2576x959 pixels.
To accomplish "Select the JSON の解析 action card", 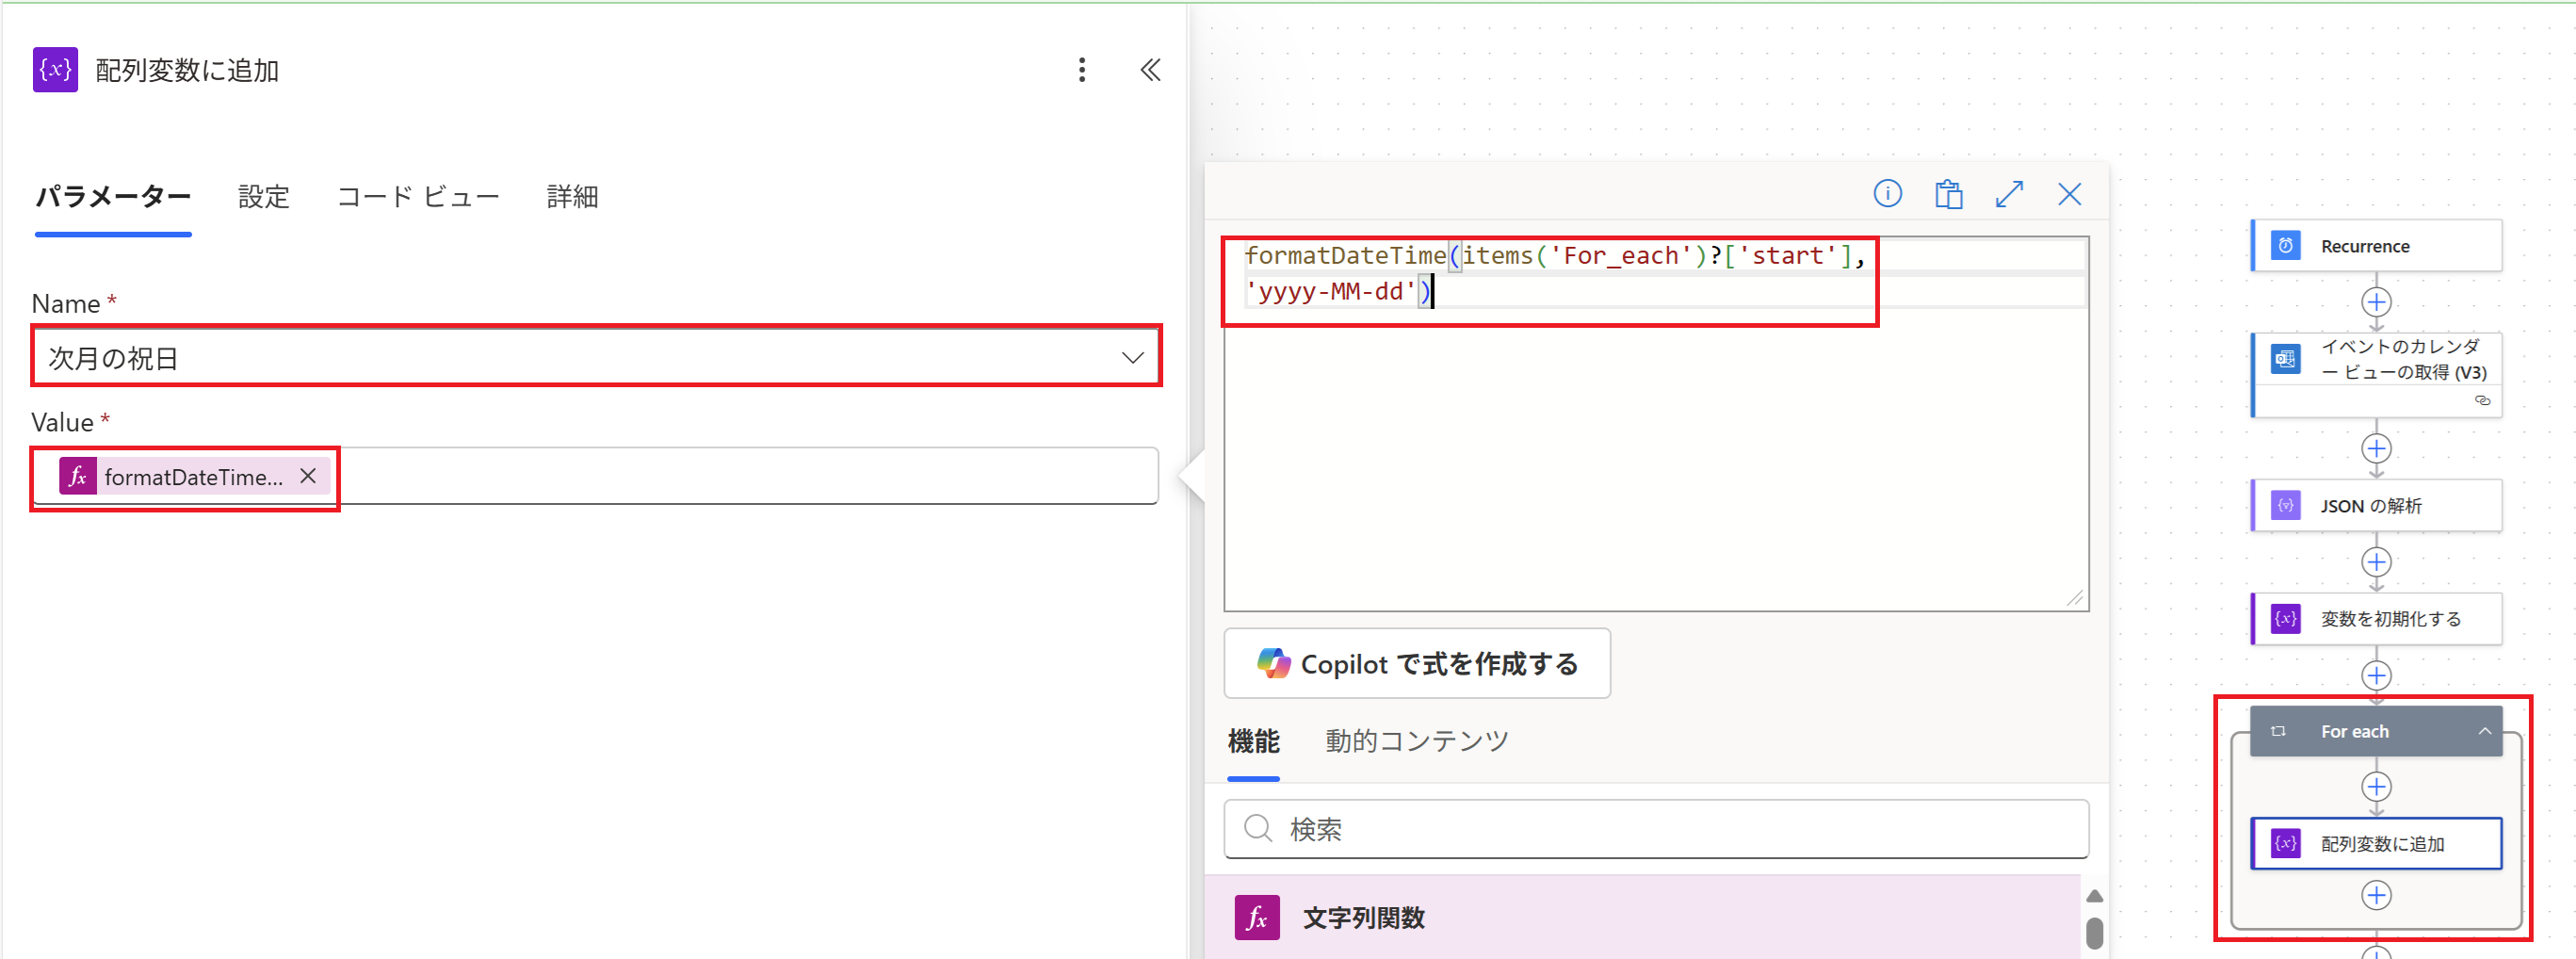I will click(x=2376, y=506).
